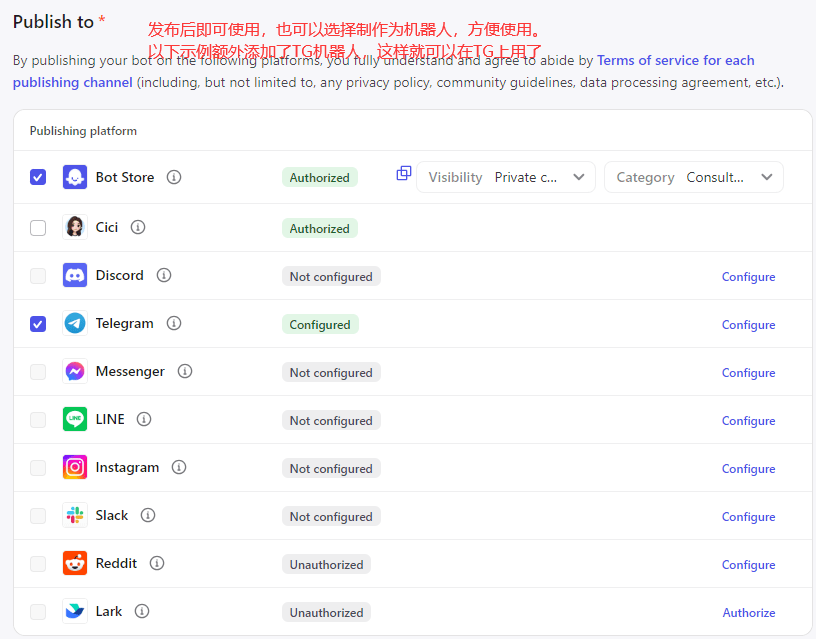This screenshot has width=816, height=639.
Task: Uncheck the Telegram checkbox
Action: 38,324
